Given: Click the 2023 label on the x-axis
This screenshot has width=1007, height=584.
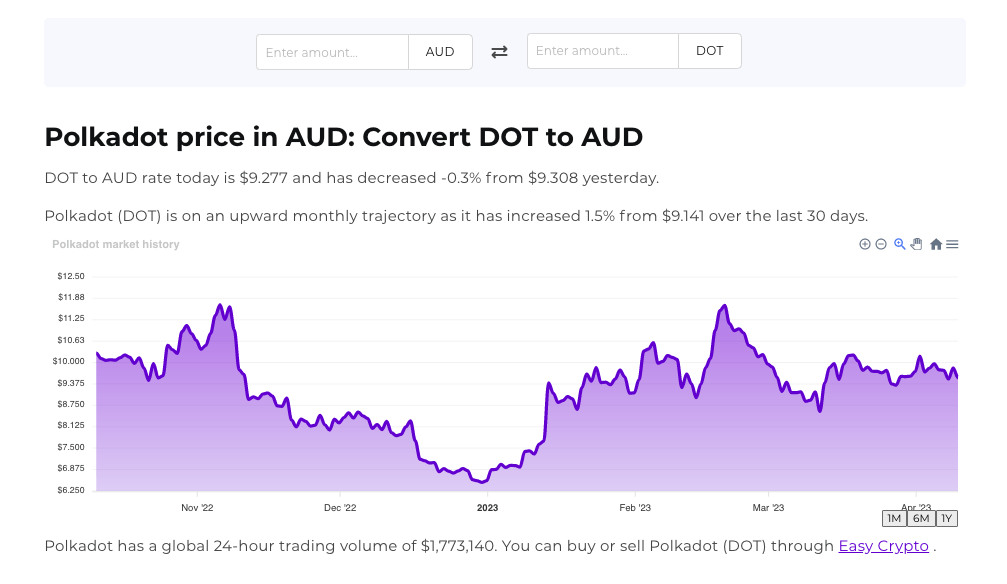Looking at the screenshot, I should point(487,508).
